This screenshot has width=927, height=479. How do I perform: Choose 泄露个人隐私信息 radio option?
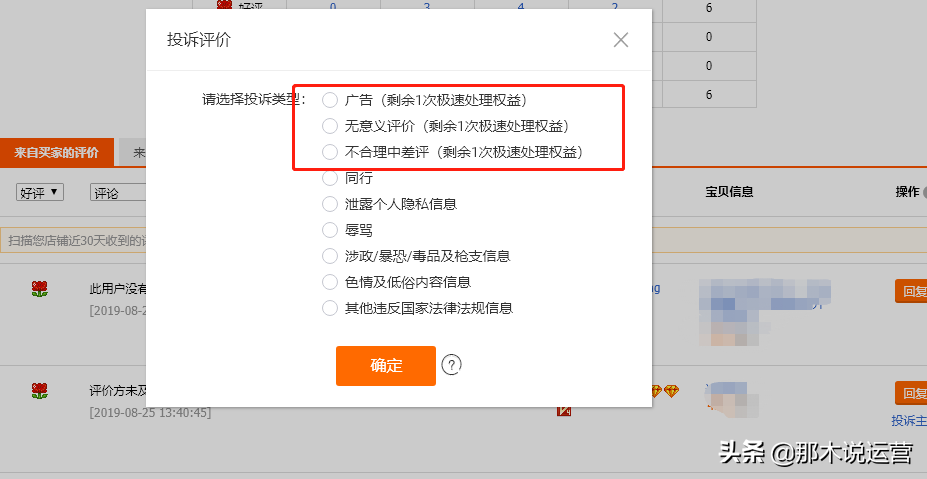(x=329, y=204)
